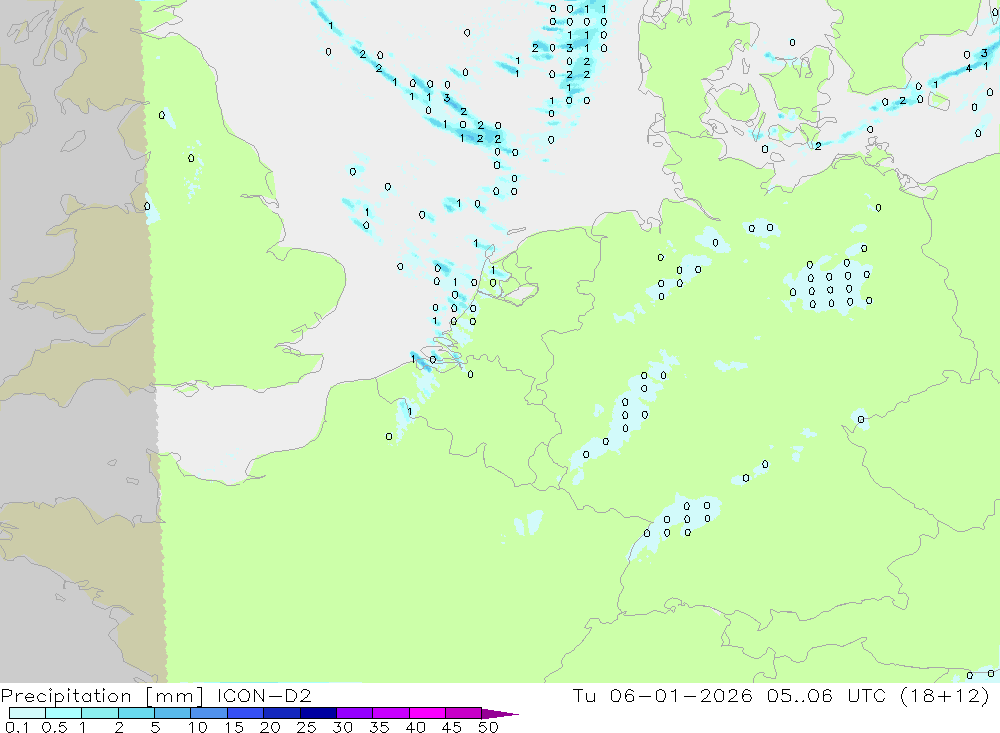The width and height of the screenshot is (1000, 733).
Task: Click the "05..06 UTC" time range text
Action: point(827,695)
